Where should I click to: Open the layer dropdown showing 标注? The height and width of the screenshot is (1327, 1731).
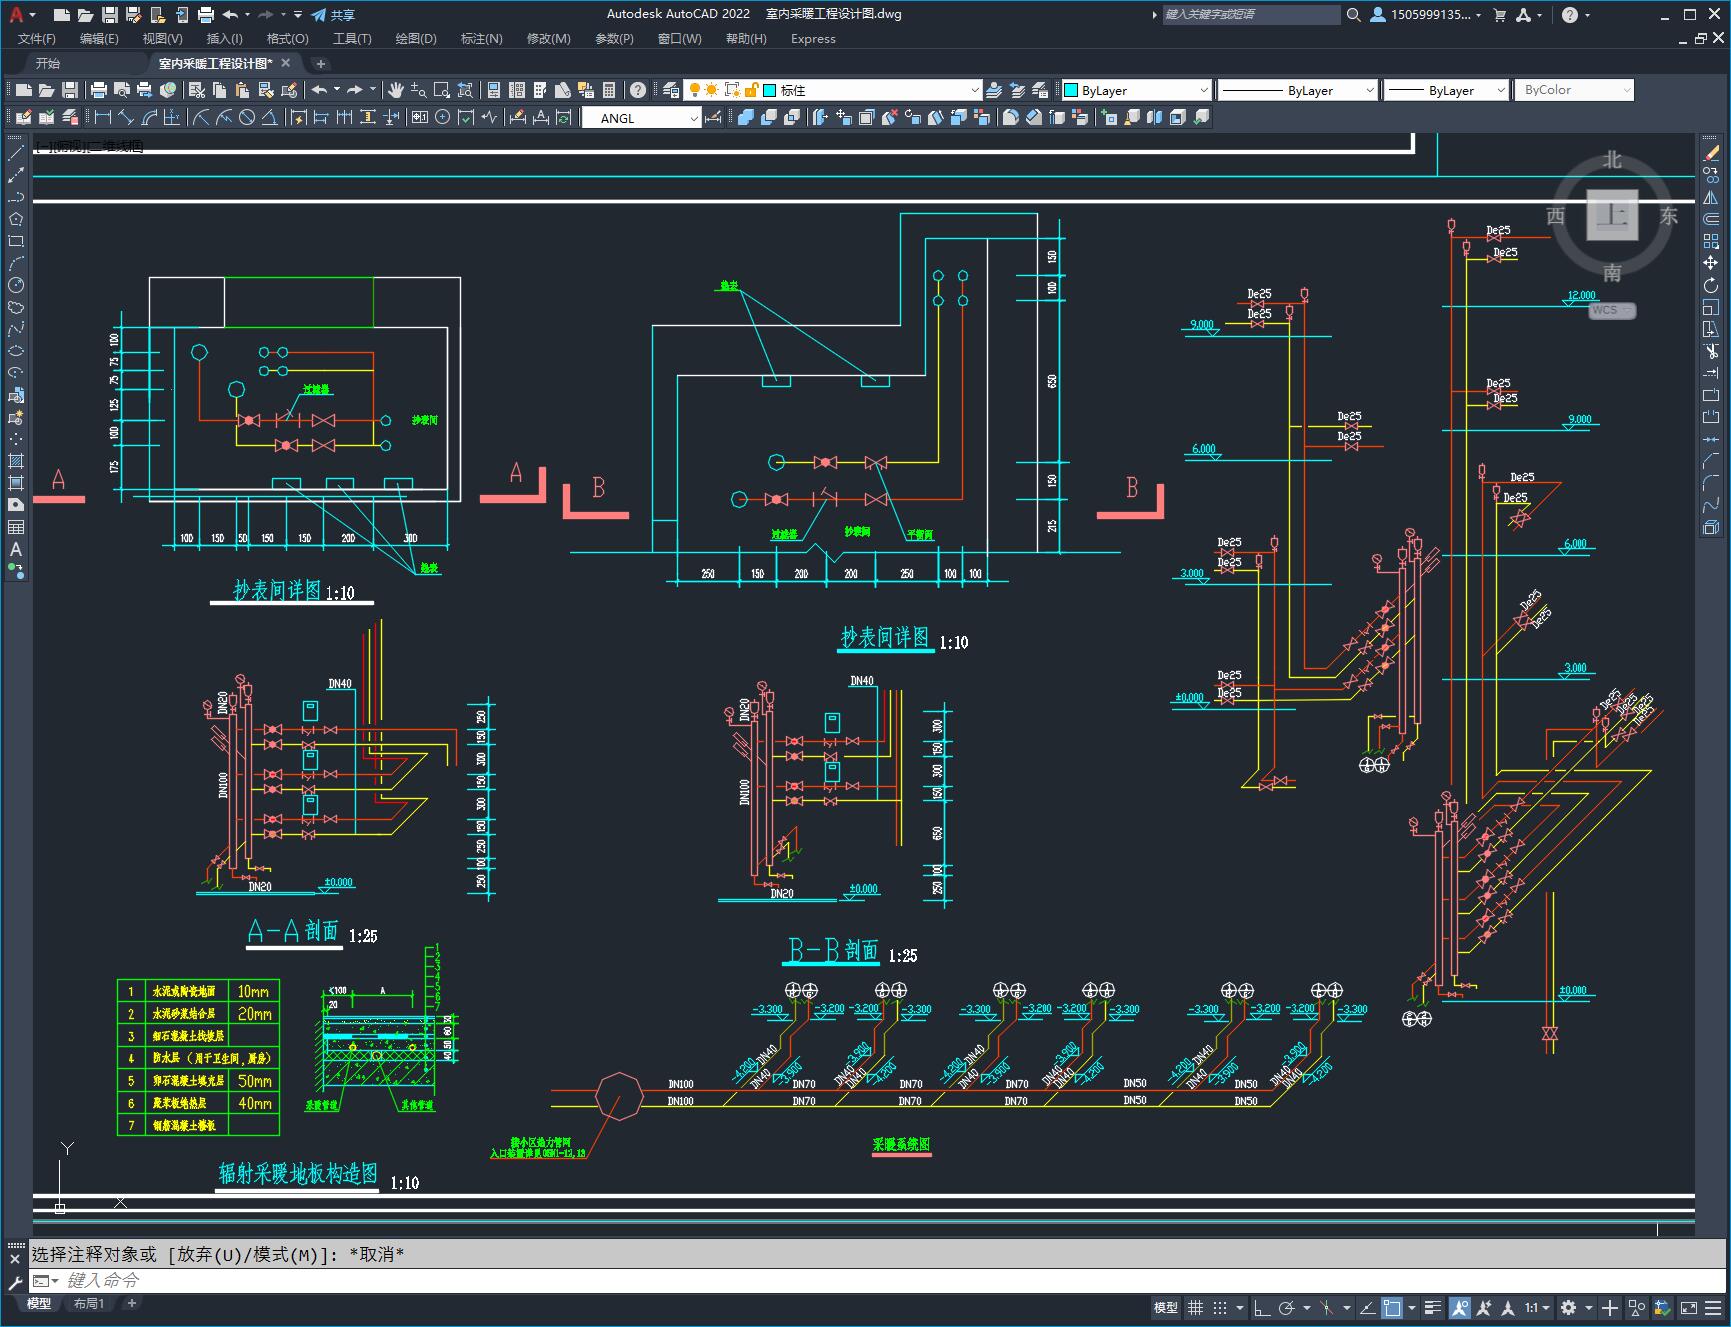[871, 90]
